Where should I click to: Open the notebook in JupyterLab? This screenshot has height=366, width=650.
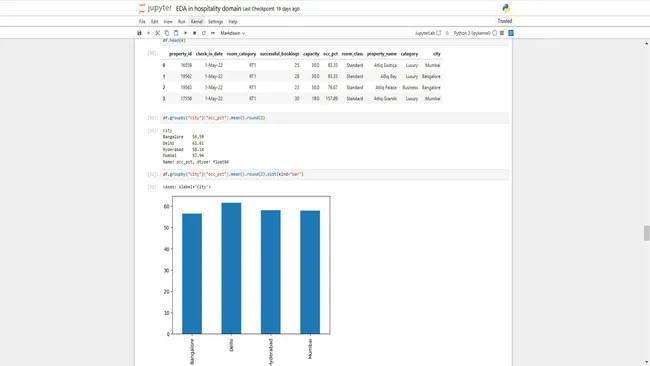point(428,33)
